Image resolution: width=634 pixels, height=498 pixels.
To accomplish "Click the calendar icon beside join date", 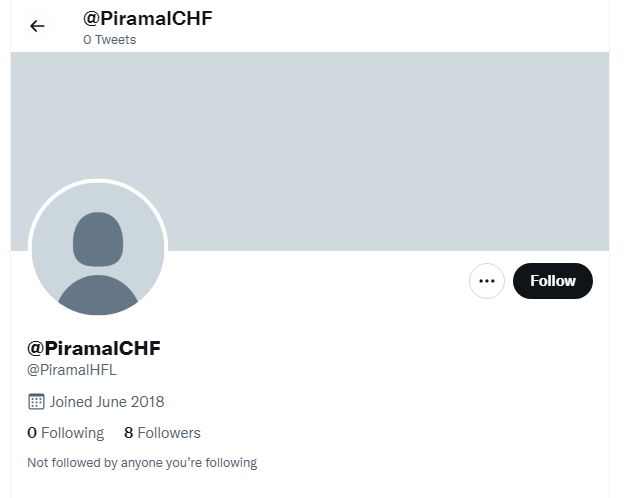I will (36, 402).
